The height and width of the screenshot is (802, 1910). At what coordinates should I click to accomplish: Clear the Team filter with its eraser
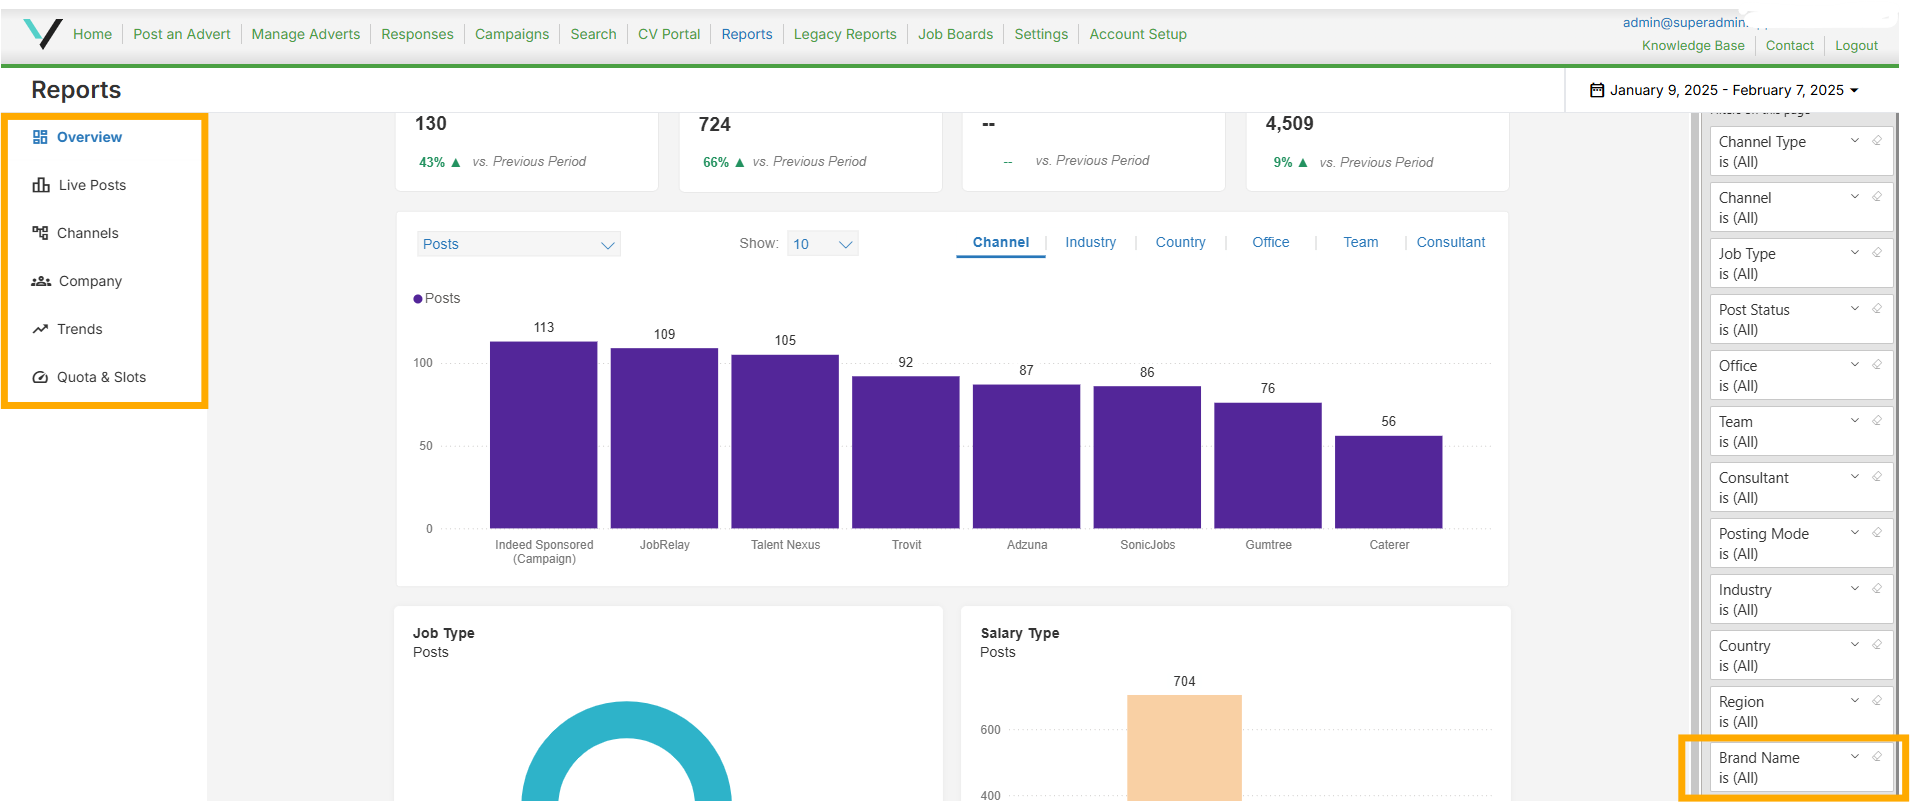[1877, 421]
